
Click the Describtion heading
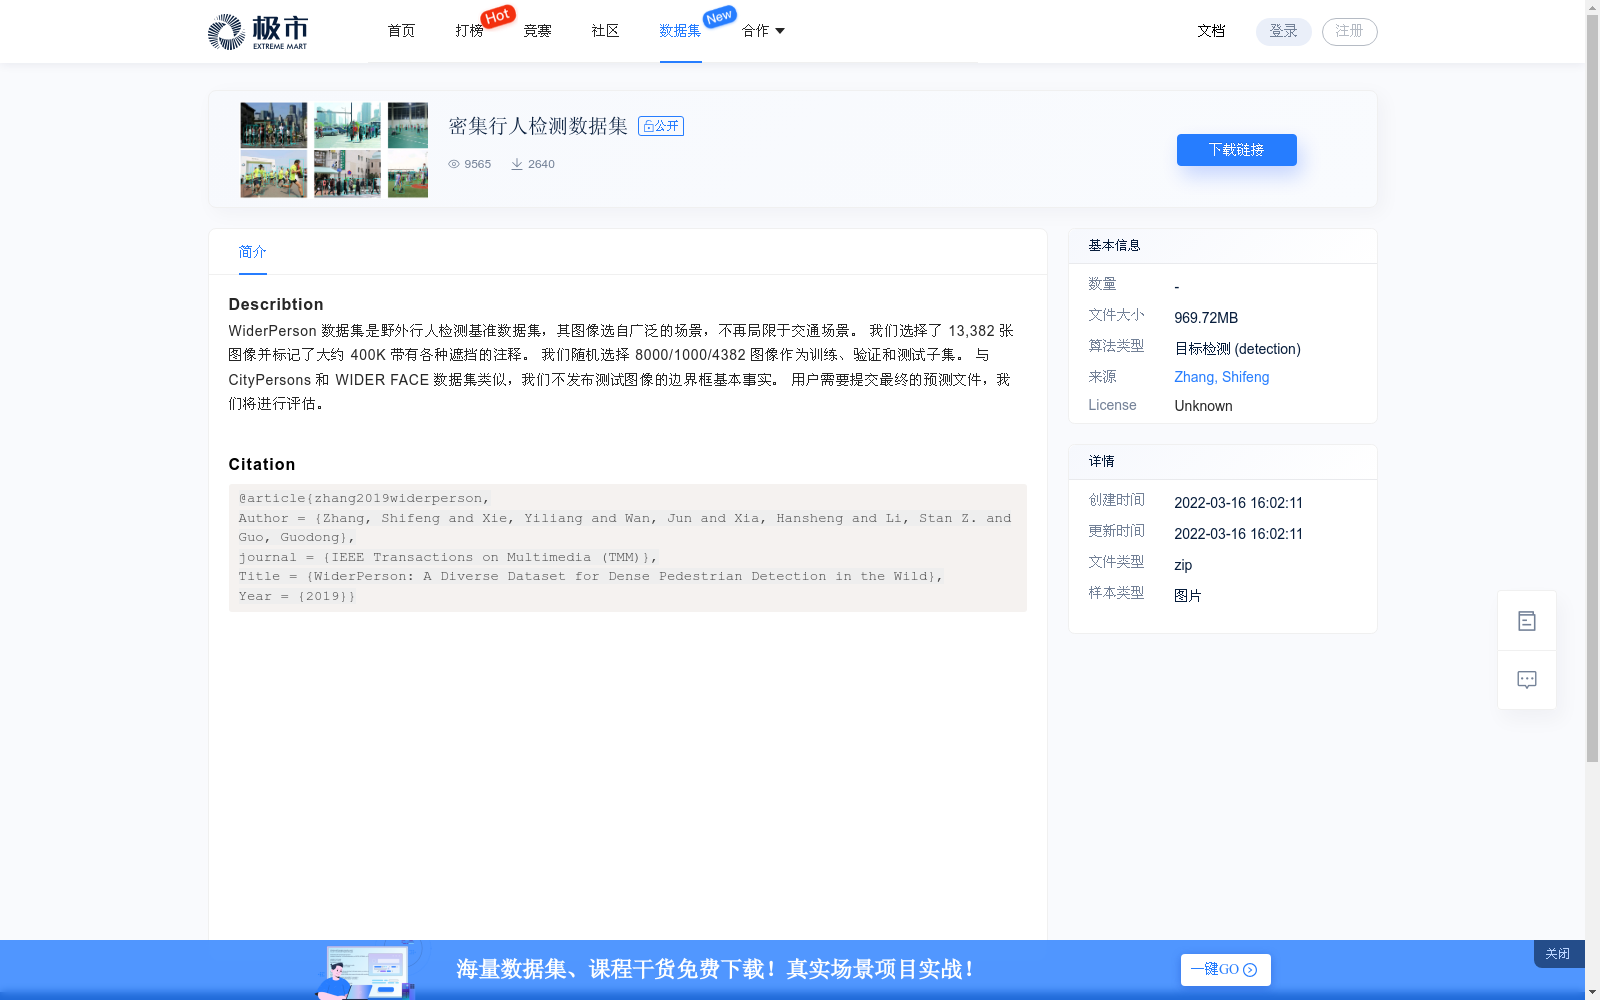pos(276,304)
